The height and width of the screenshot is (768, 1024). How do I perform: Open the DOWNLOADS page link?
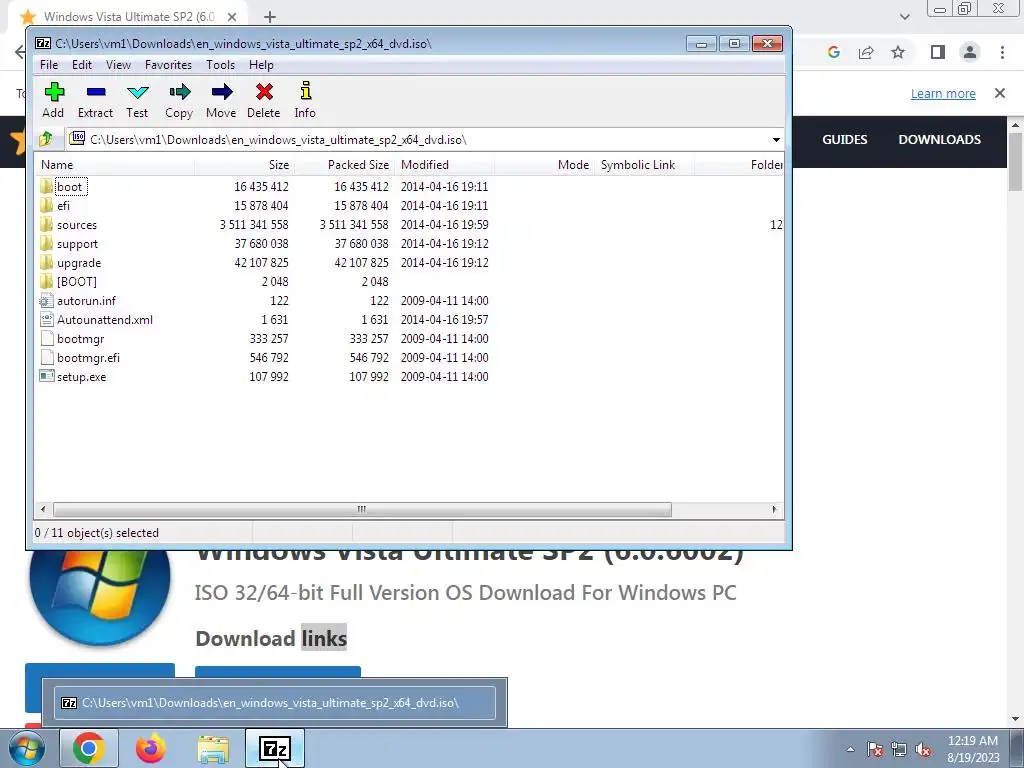pos(939,139)
